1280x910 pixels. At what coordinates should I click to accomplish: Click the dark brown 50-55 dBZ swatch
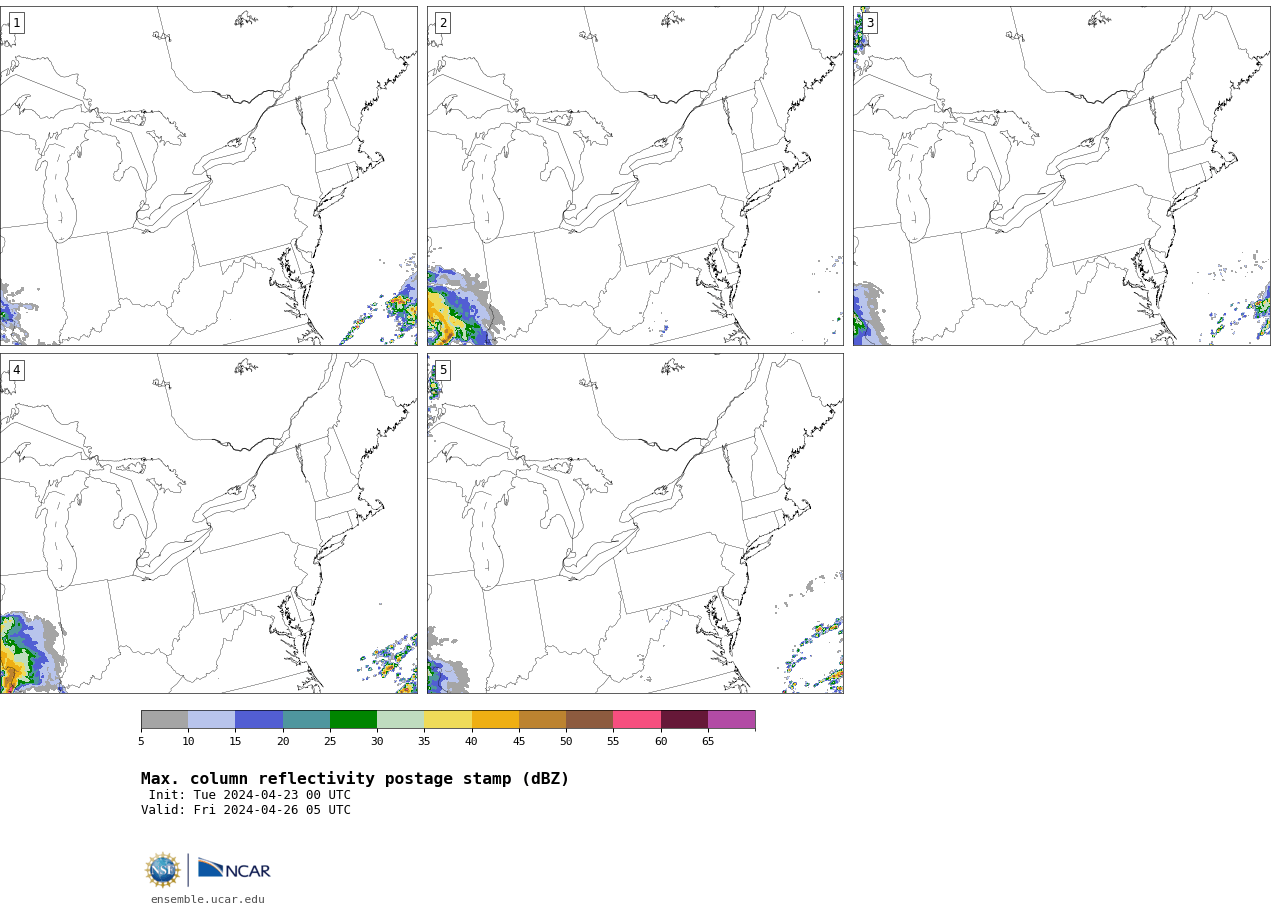pos(590,720)
